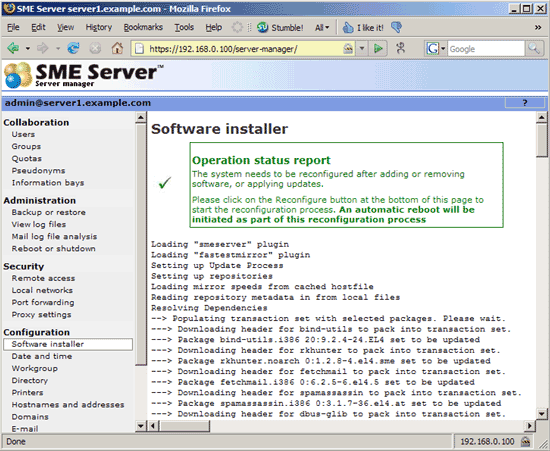Click the horizontal scrollbar right arrow
The width and height of the screenshot is (550, 451).
click(x=530, y=426)
